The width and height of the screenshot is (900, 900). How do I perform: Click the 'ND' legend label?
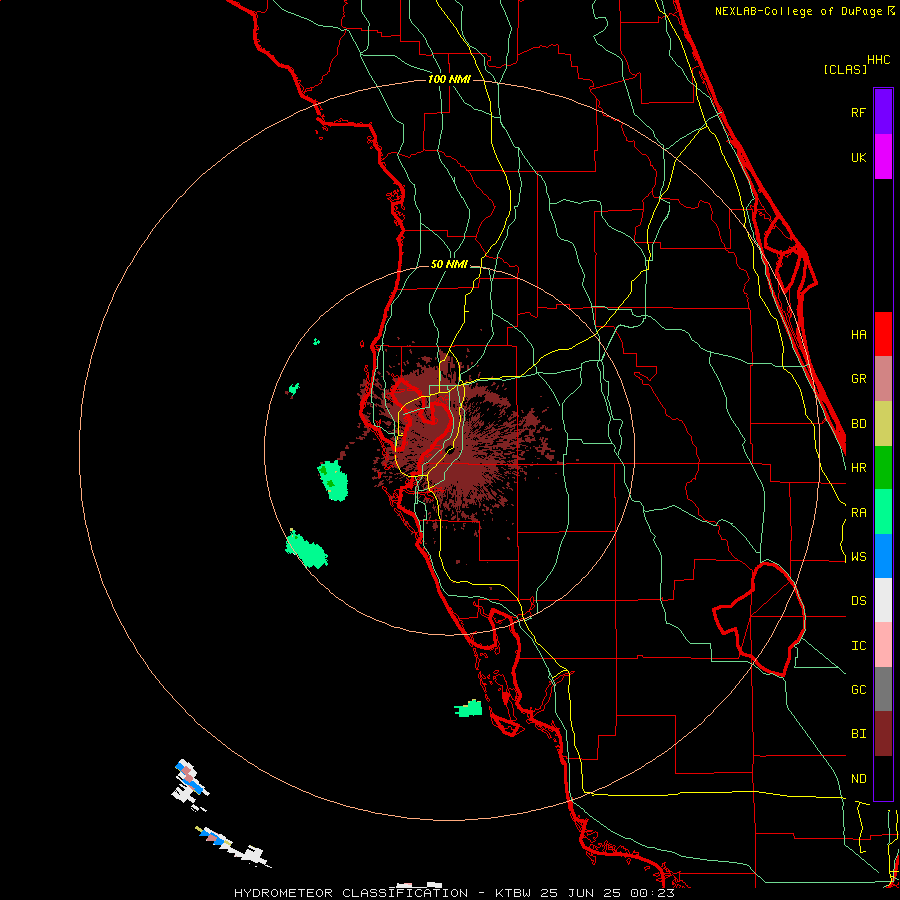point(858,779)
